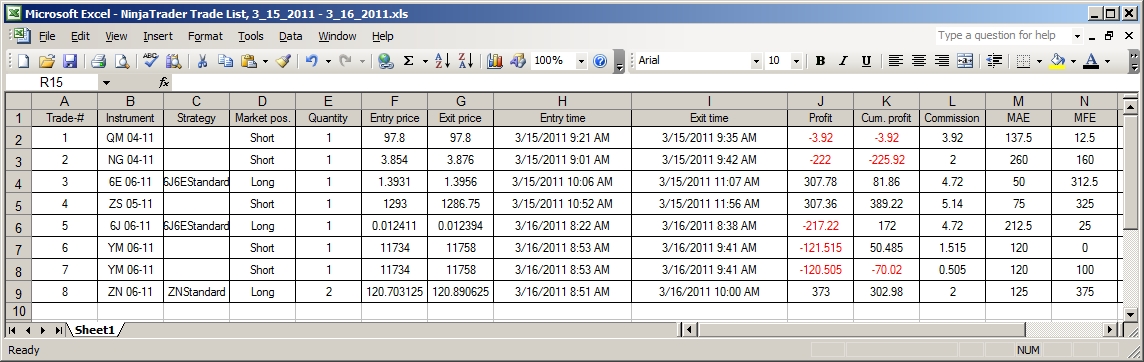This screenshot has width=1144, height=362.
Task: Toggle italic formatting
Action: pos(843,61)
